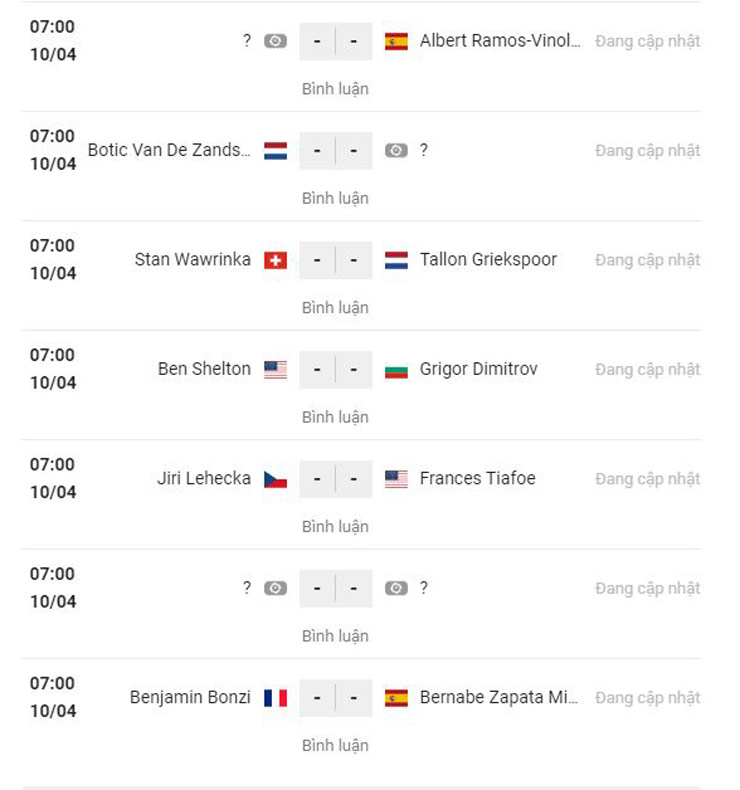
Task: Click Czech flag next to Jiri Lehecka
Action: click(x=276, y=479)
